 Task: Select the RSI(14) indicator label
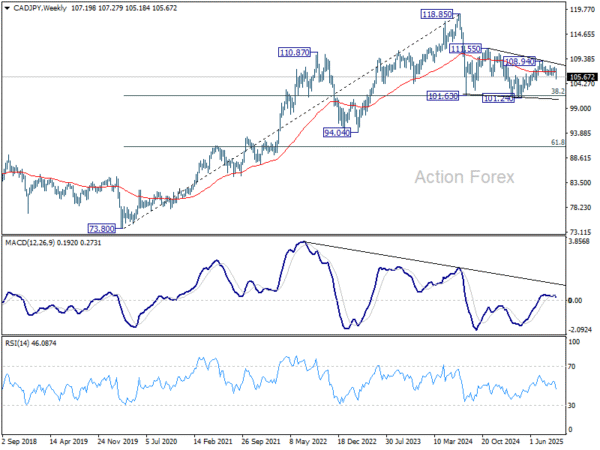click(x=17, y=343)
